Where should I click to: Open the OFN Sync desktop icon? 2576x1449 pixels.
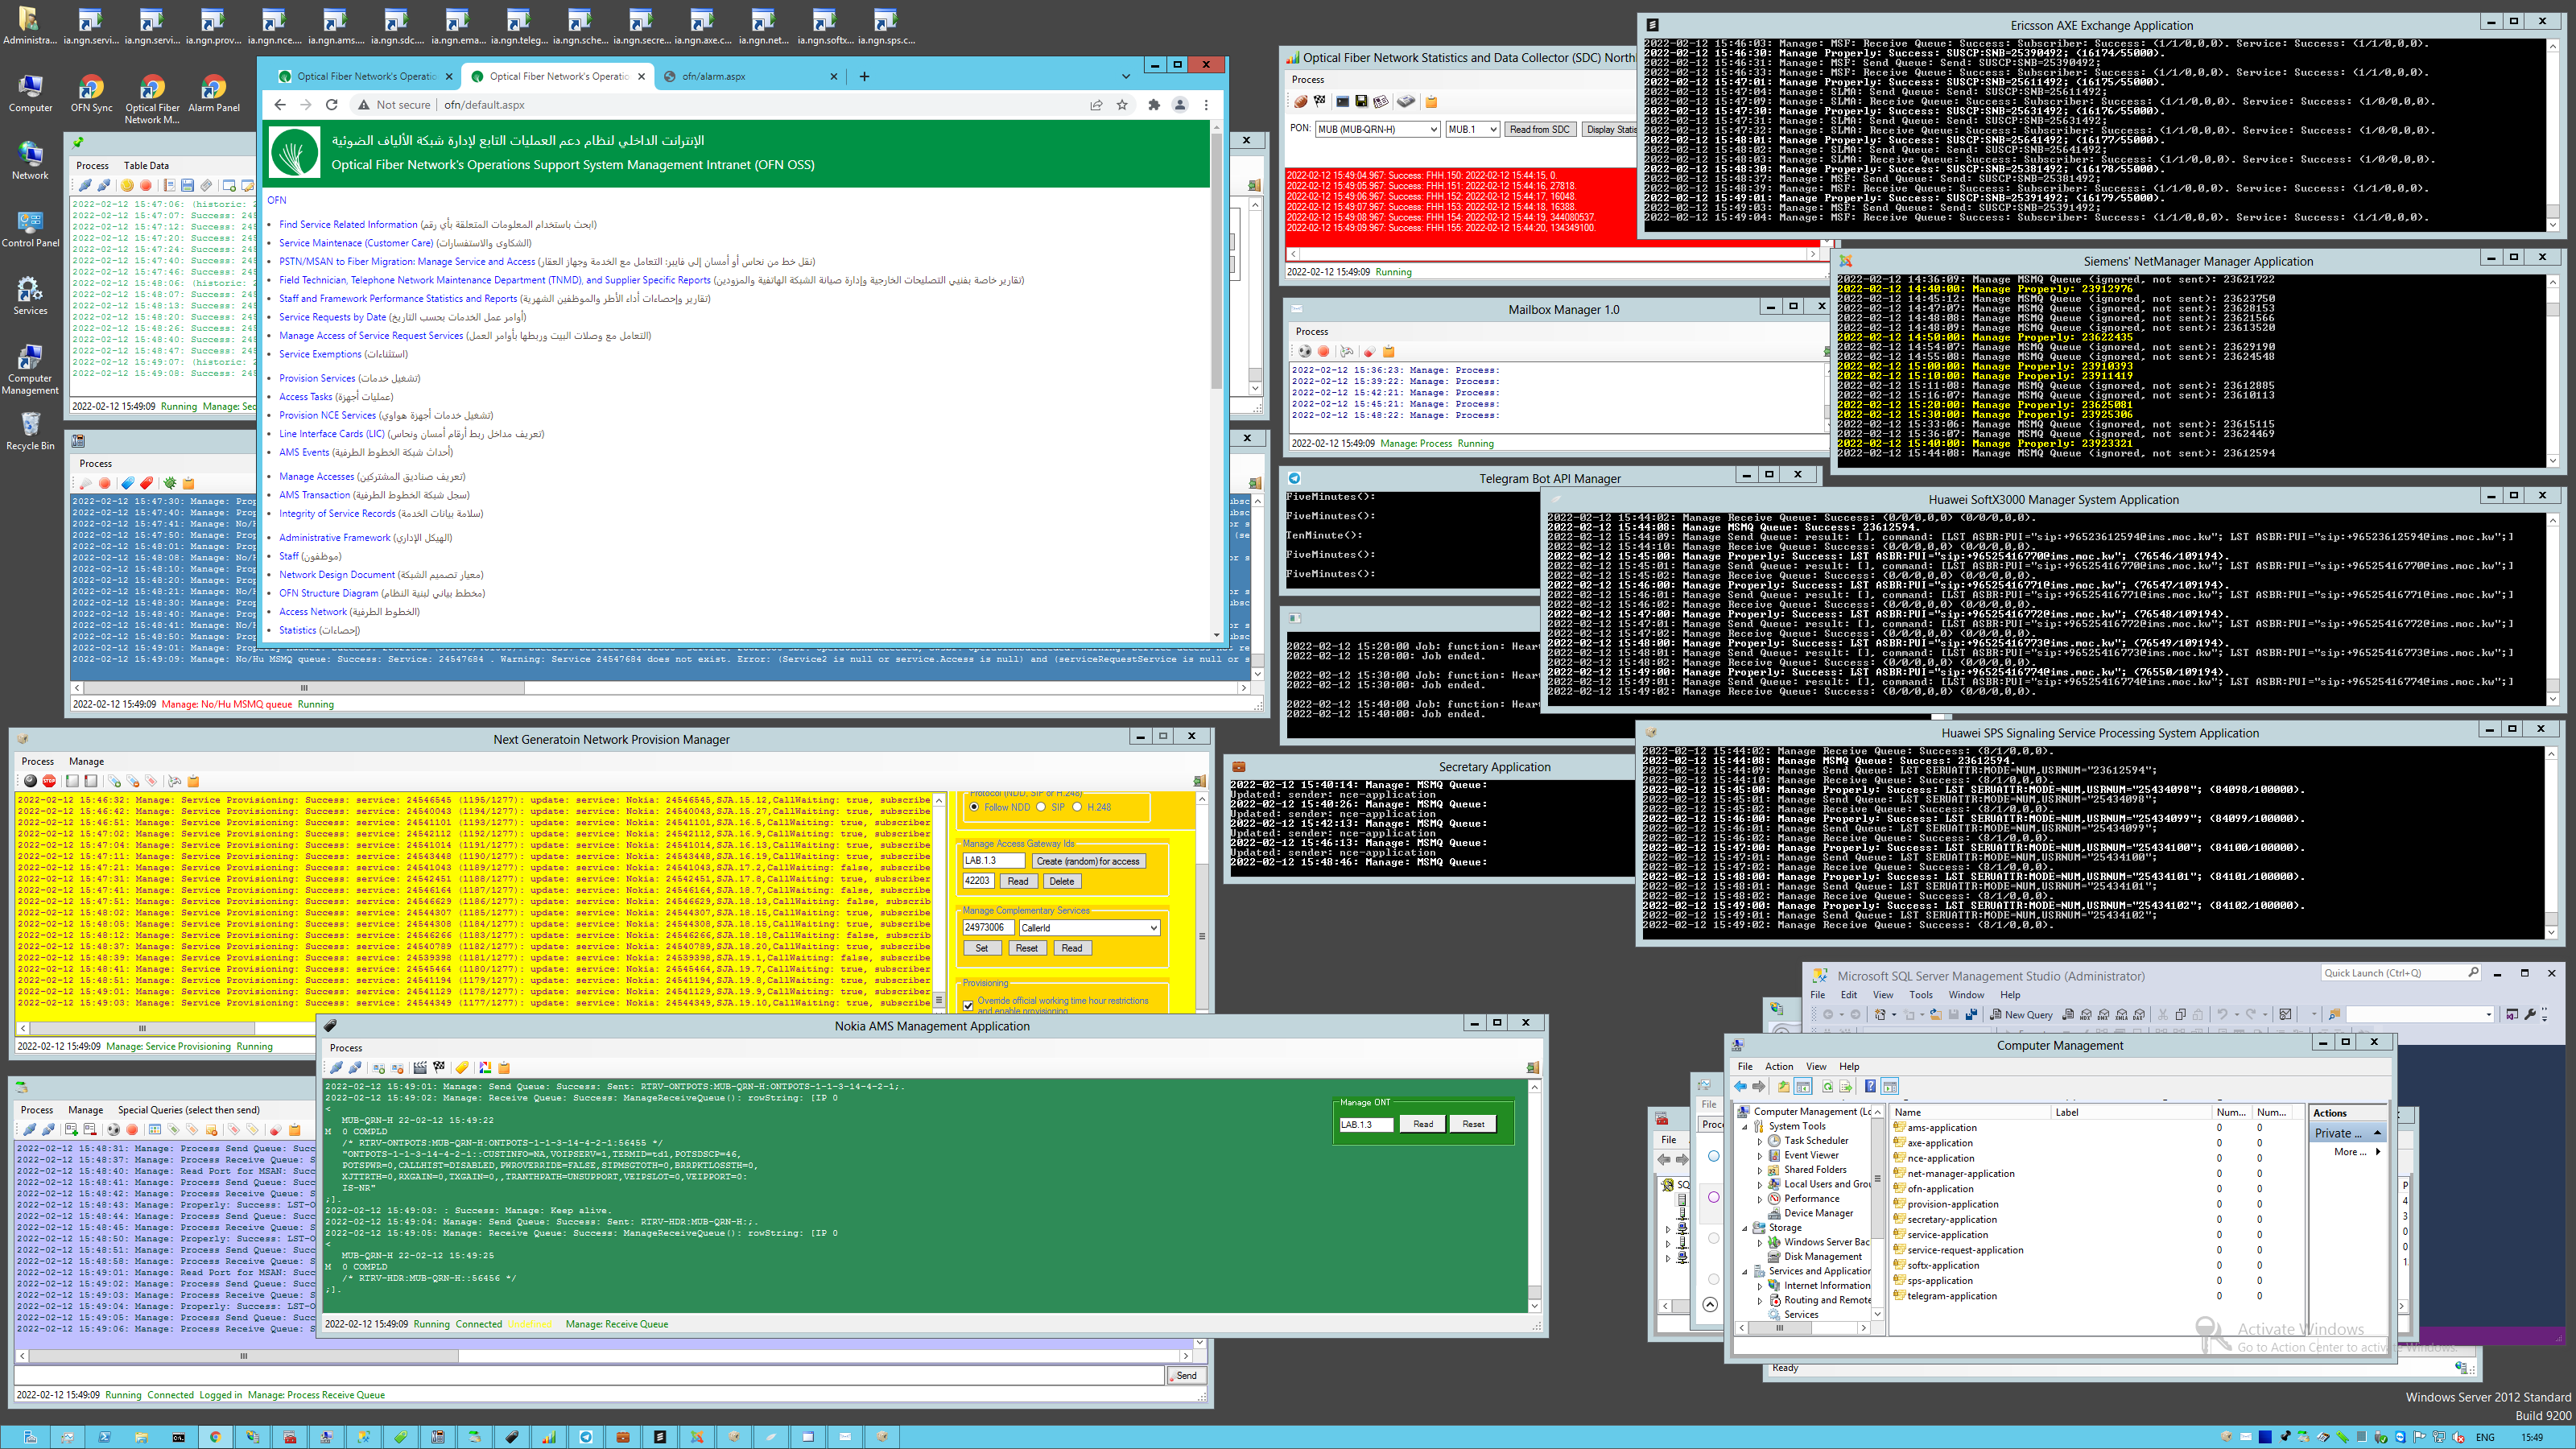91,94
